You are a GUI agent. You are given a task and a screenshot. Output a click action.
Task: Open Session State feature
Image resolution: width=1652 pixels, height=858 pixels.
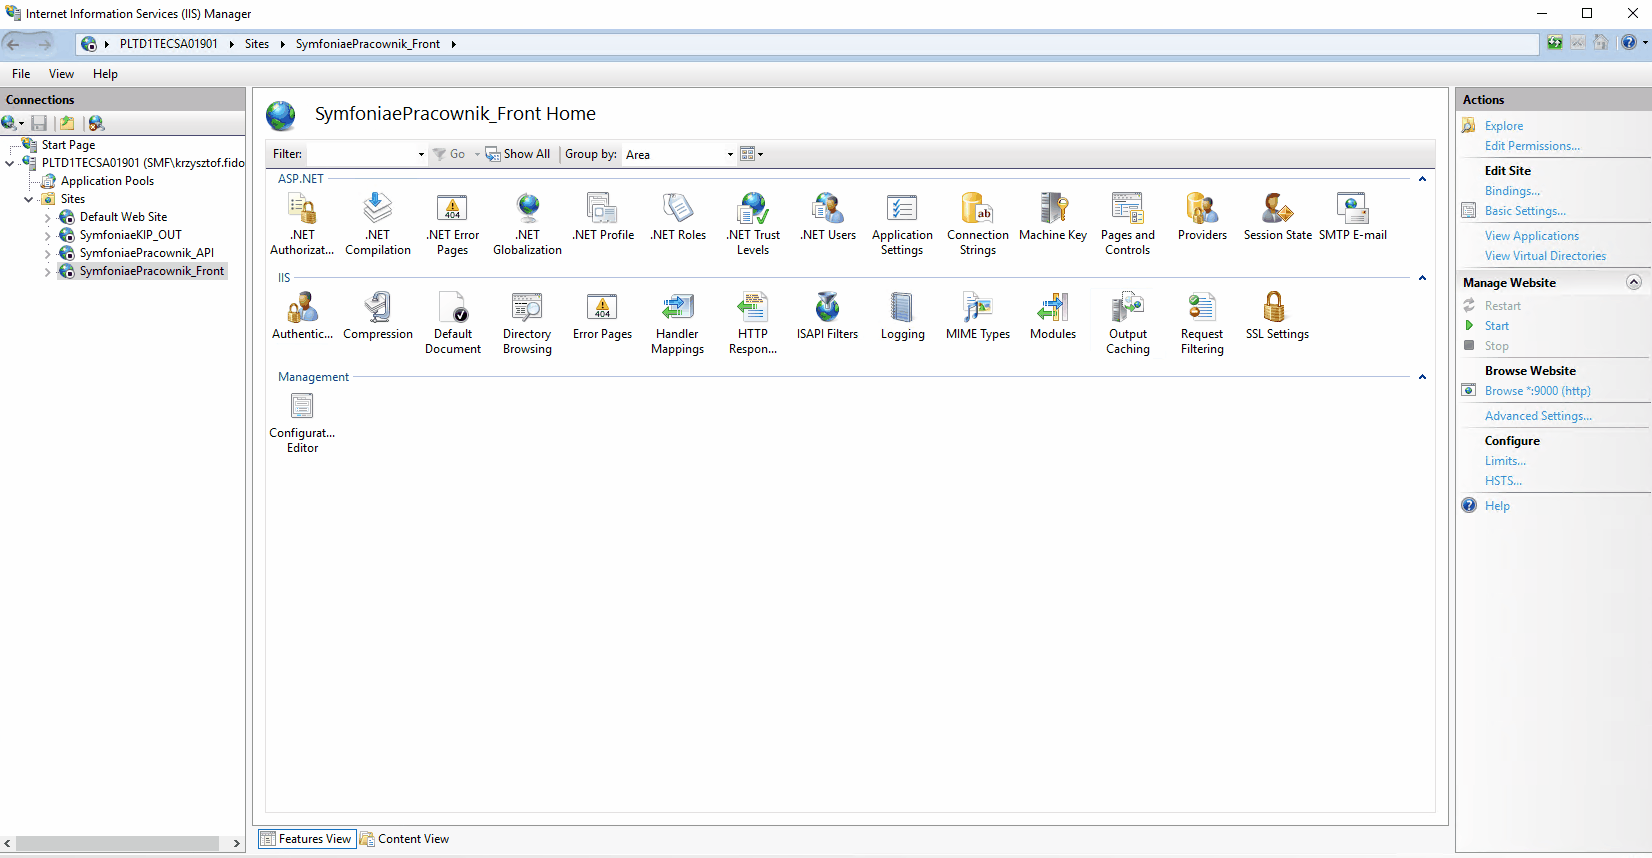click(1278, 218)
